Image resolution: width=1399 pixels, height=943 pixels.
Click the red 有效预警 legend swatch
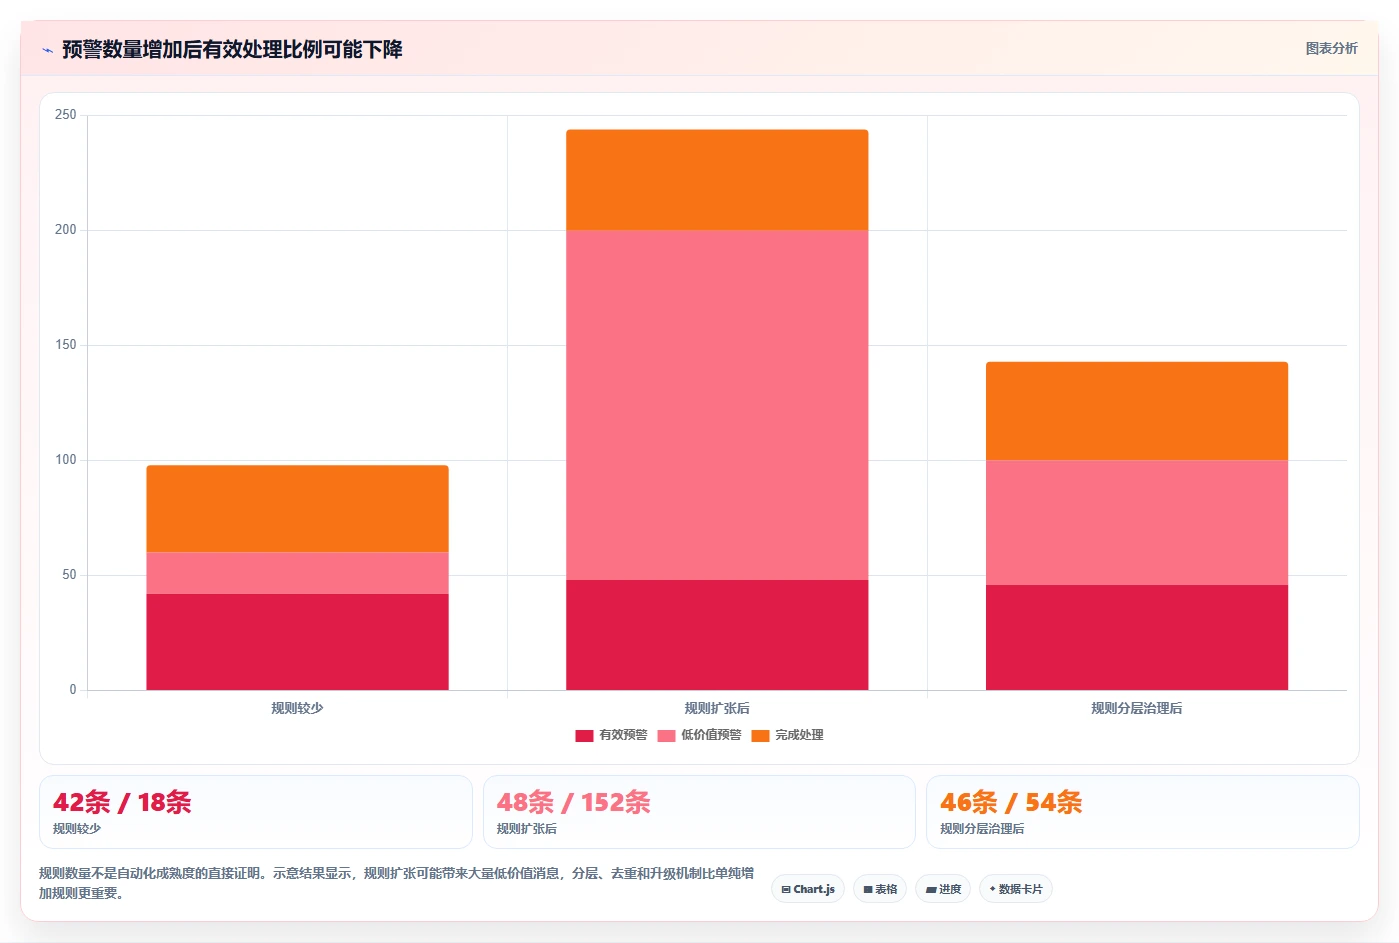(584, 736)
